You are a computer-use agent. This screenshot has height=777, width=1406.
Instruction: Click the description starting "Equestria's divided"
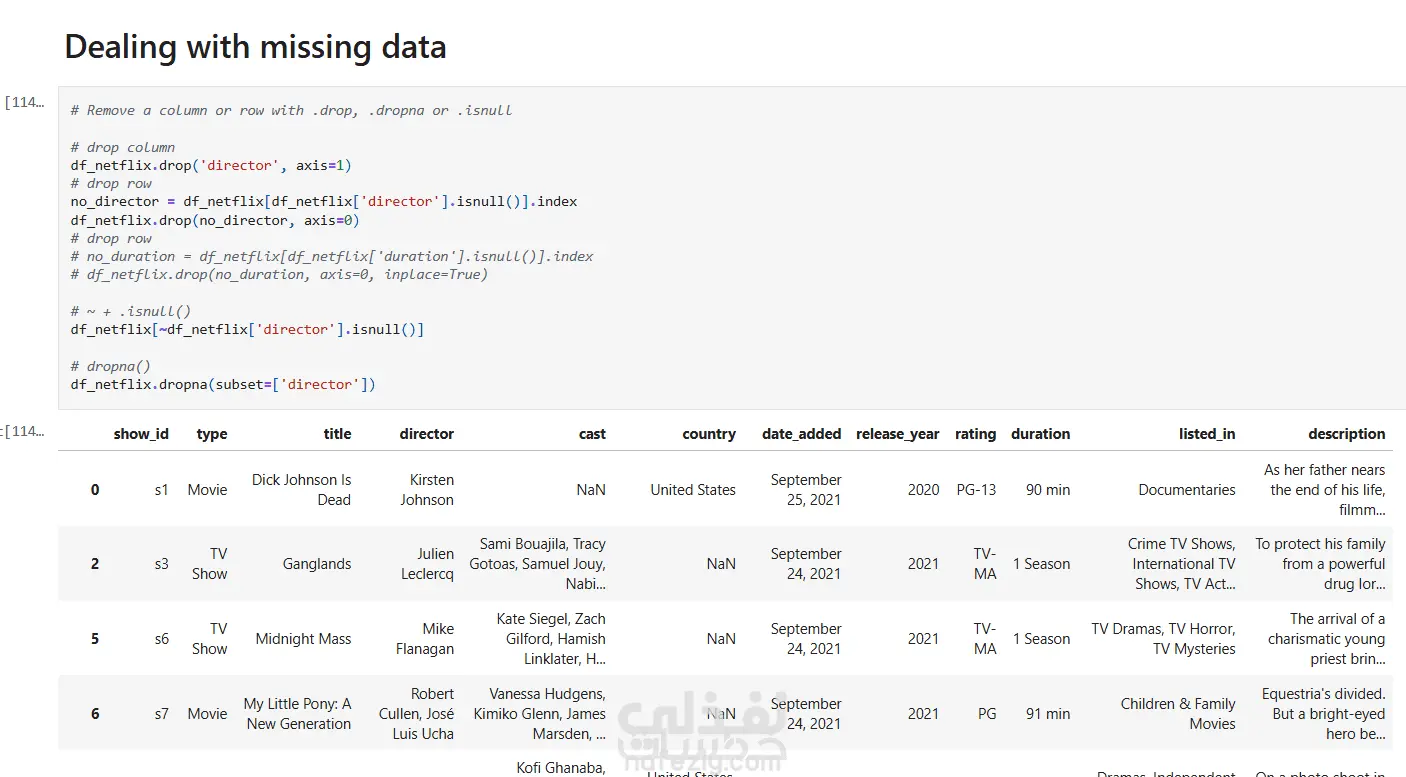pos(1324,714)
